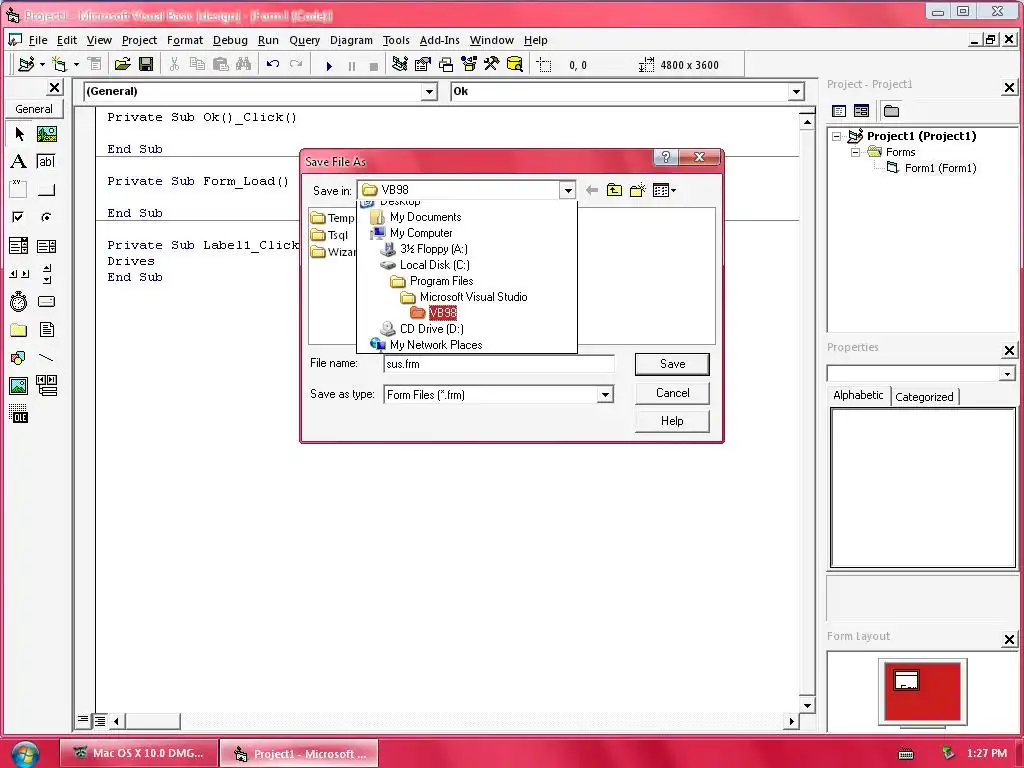
Task: Select the Image control tool
Action: [19, 386]
